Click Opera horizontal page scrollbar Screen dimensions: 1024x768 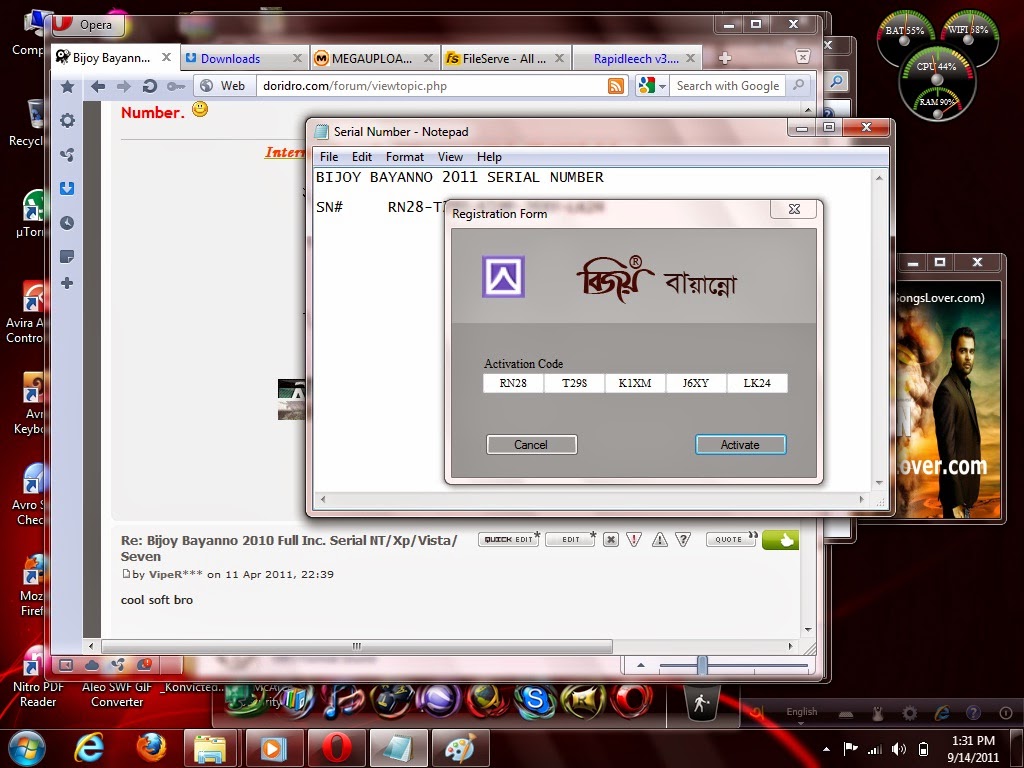tap(357, 646)
